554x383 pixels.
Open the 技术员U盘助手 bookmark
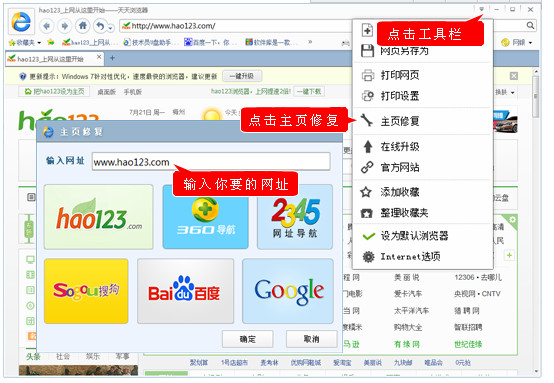(151, 42)
